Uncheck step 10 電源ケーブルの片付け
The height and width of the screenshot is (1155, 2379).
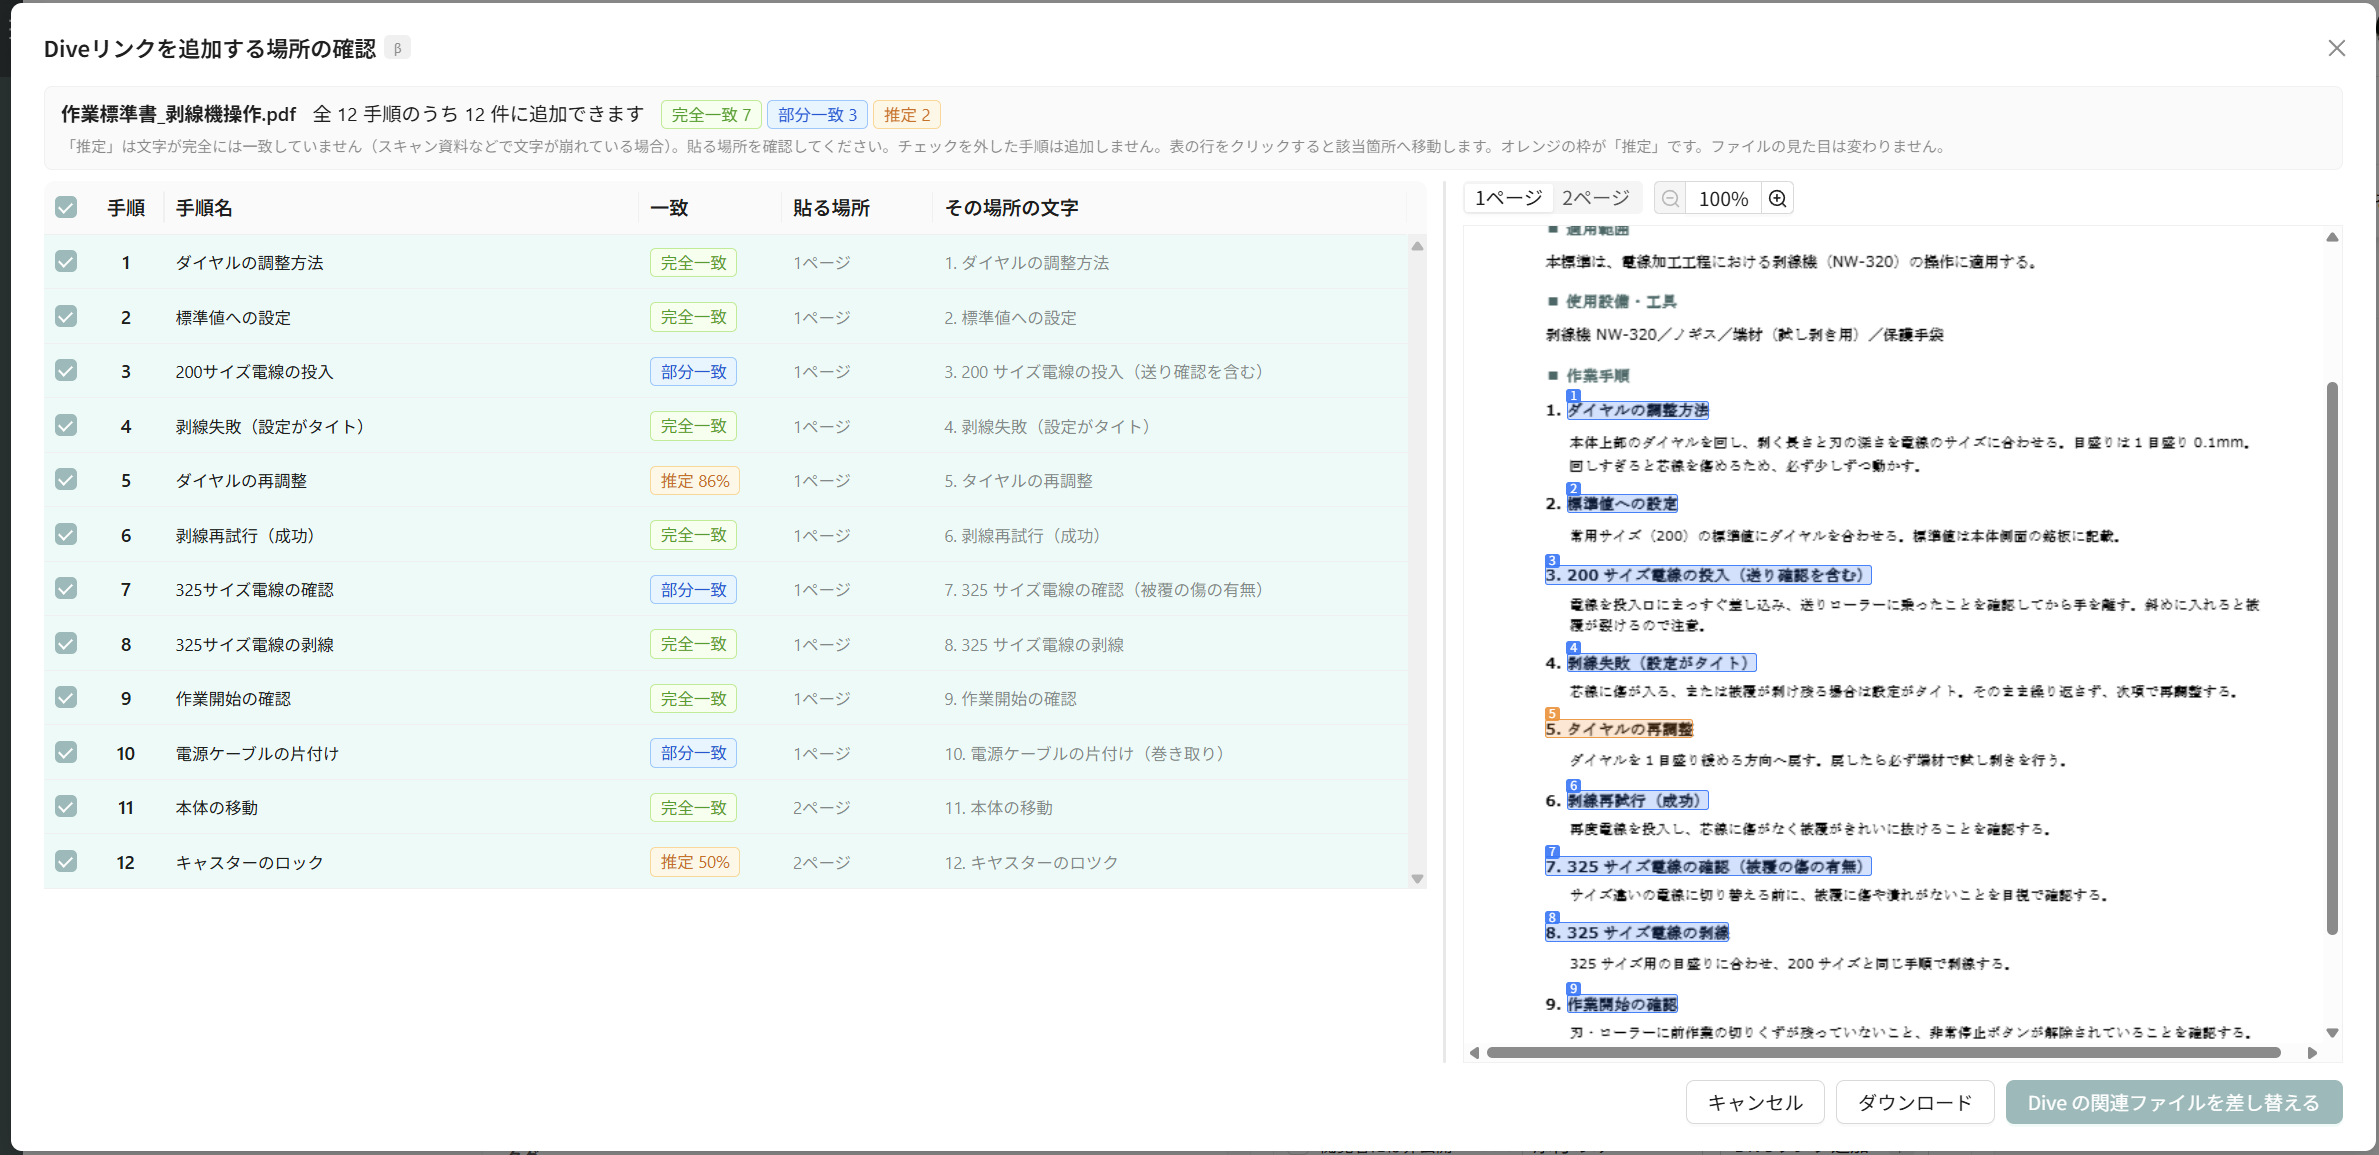[x=66, y=753]
